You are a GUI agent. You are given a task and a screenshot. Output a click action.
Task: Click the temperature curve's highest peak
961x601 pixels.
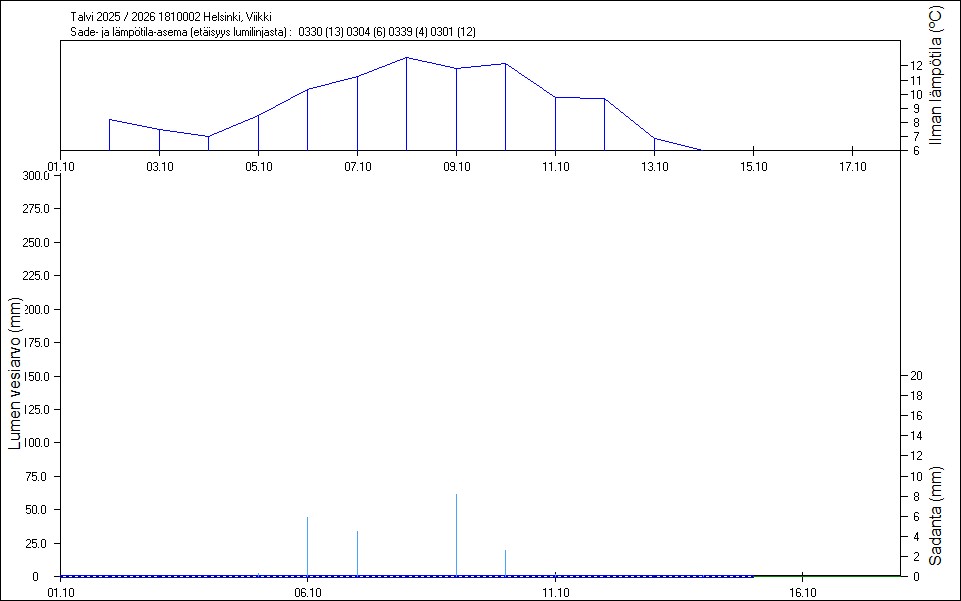click(406, 58)
